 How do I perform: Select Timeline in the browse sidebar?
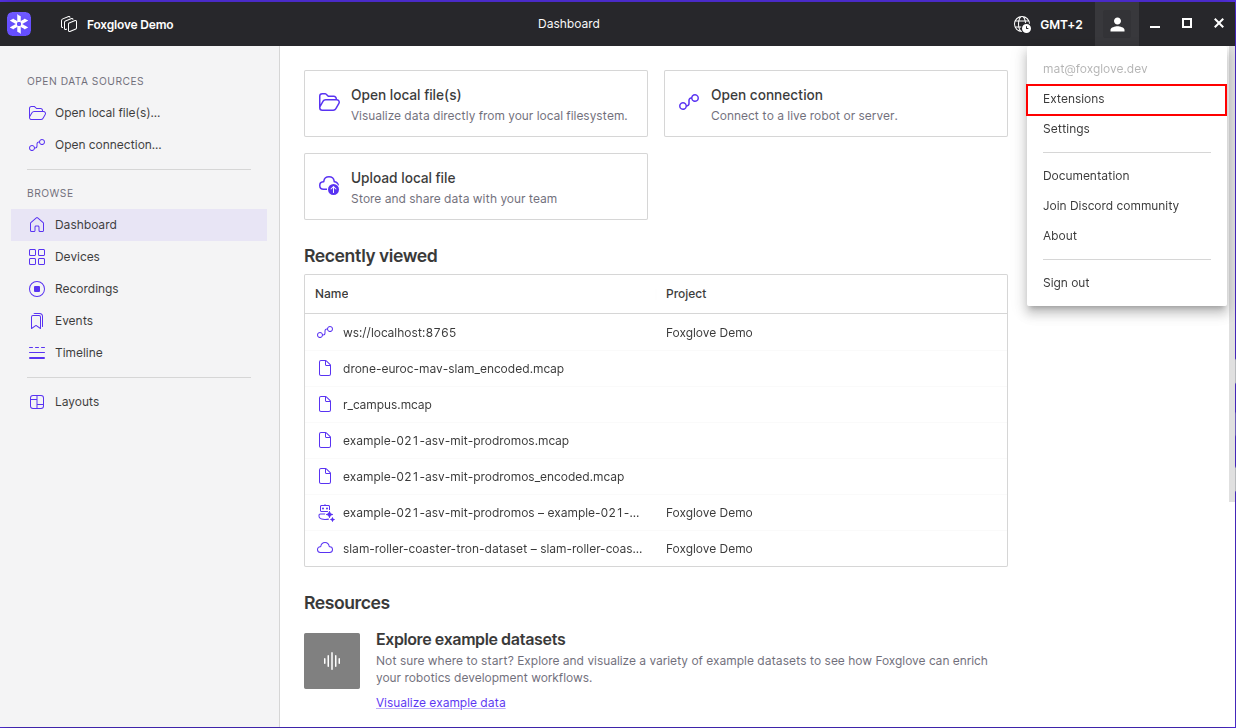[78, 353]
